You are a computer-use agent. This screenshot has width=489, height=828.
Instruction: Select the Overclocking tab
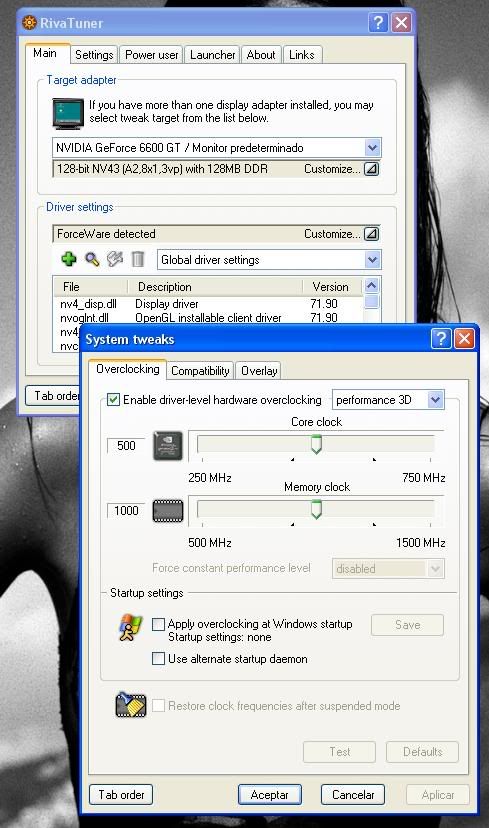128,369
